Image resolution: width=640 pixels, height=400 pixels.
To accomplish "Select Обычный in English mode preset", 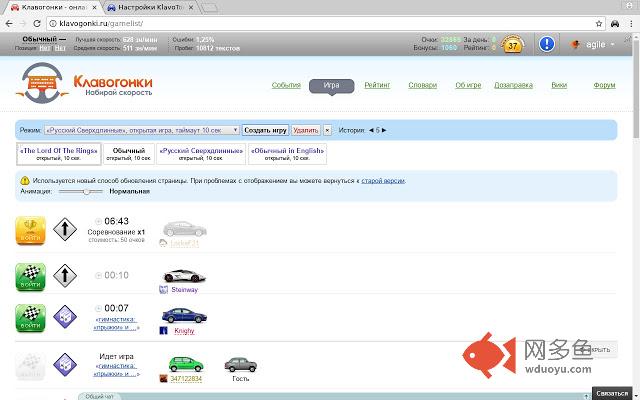I will pos(287,154).
